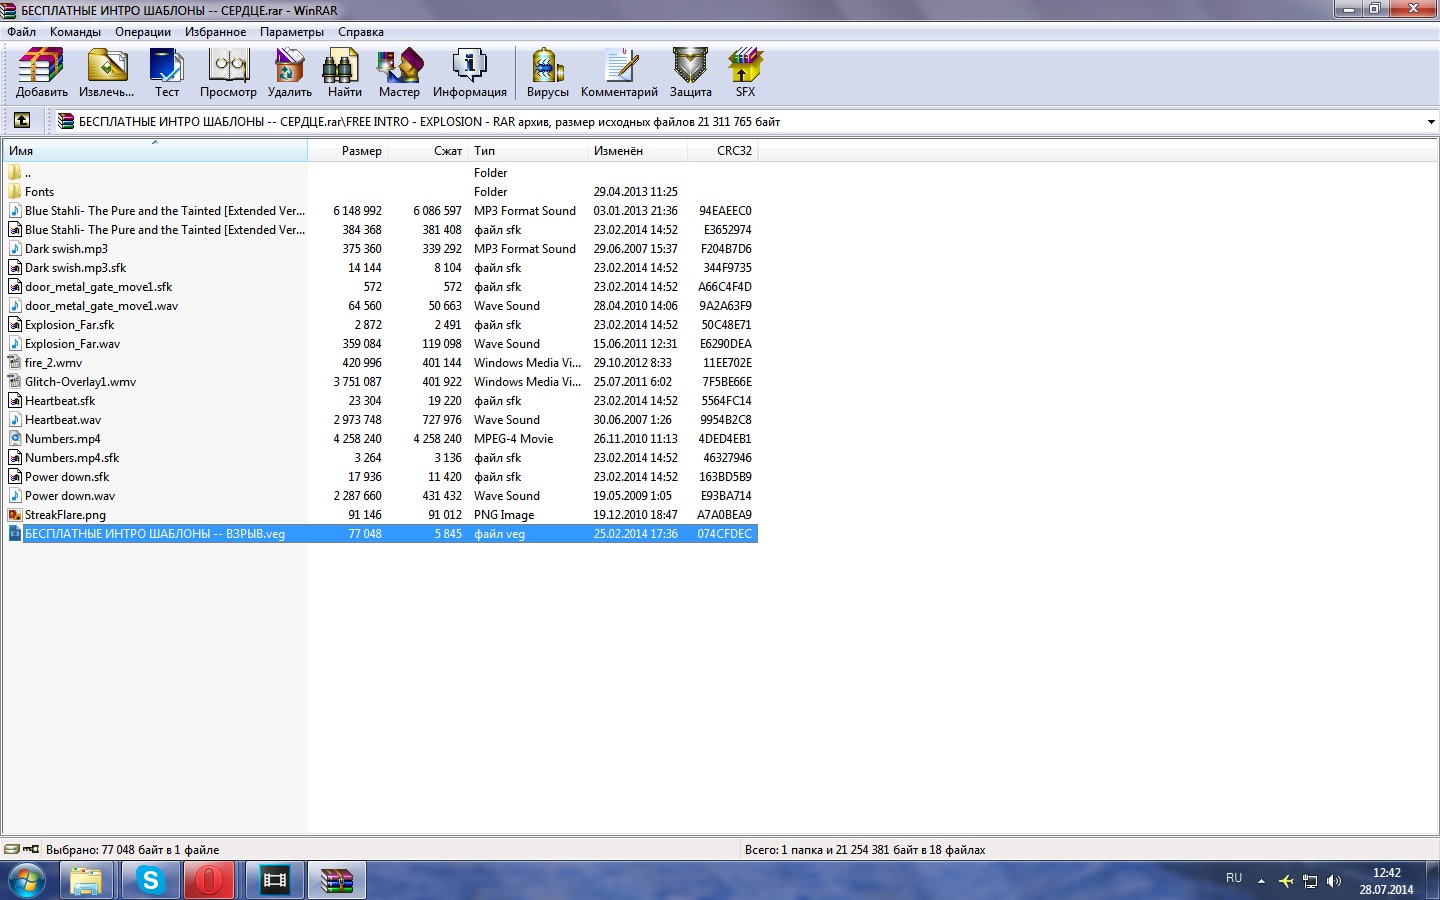Show hidden tray icons arrow

pos(1261,881)
